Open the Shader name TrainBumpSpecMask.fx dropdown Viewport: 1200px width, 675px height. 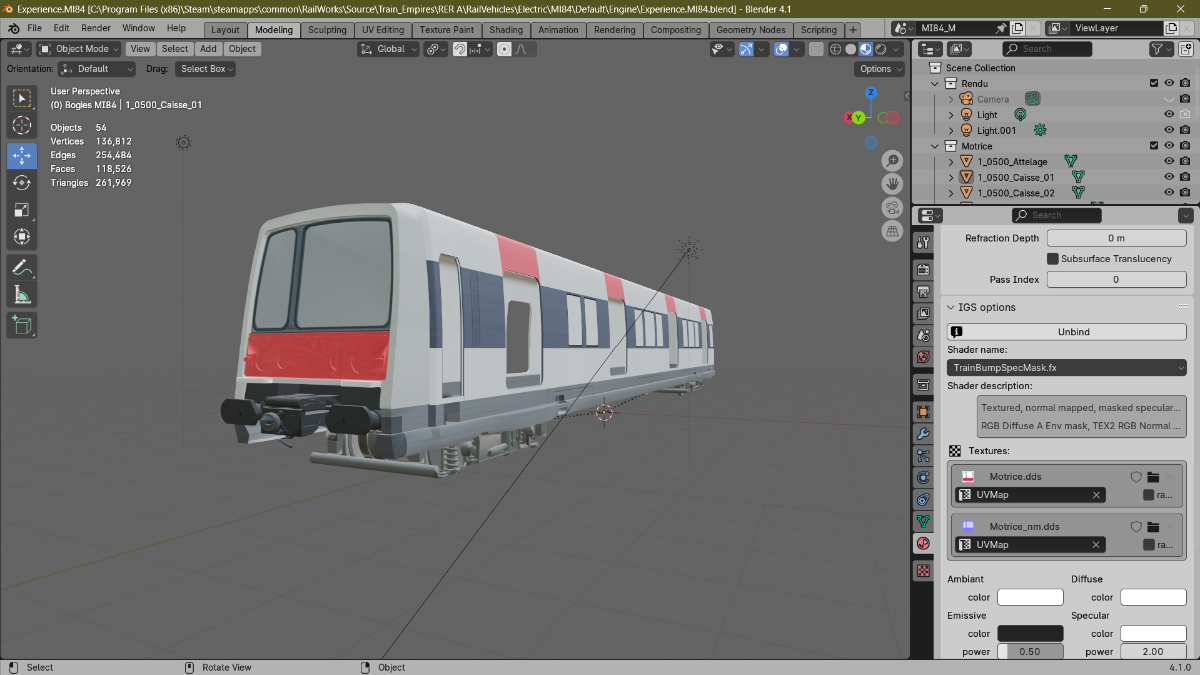(1067, 367)
